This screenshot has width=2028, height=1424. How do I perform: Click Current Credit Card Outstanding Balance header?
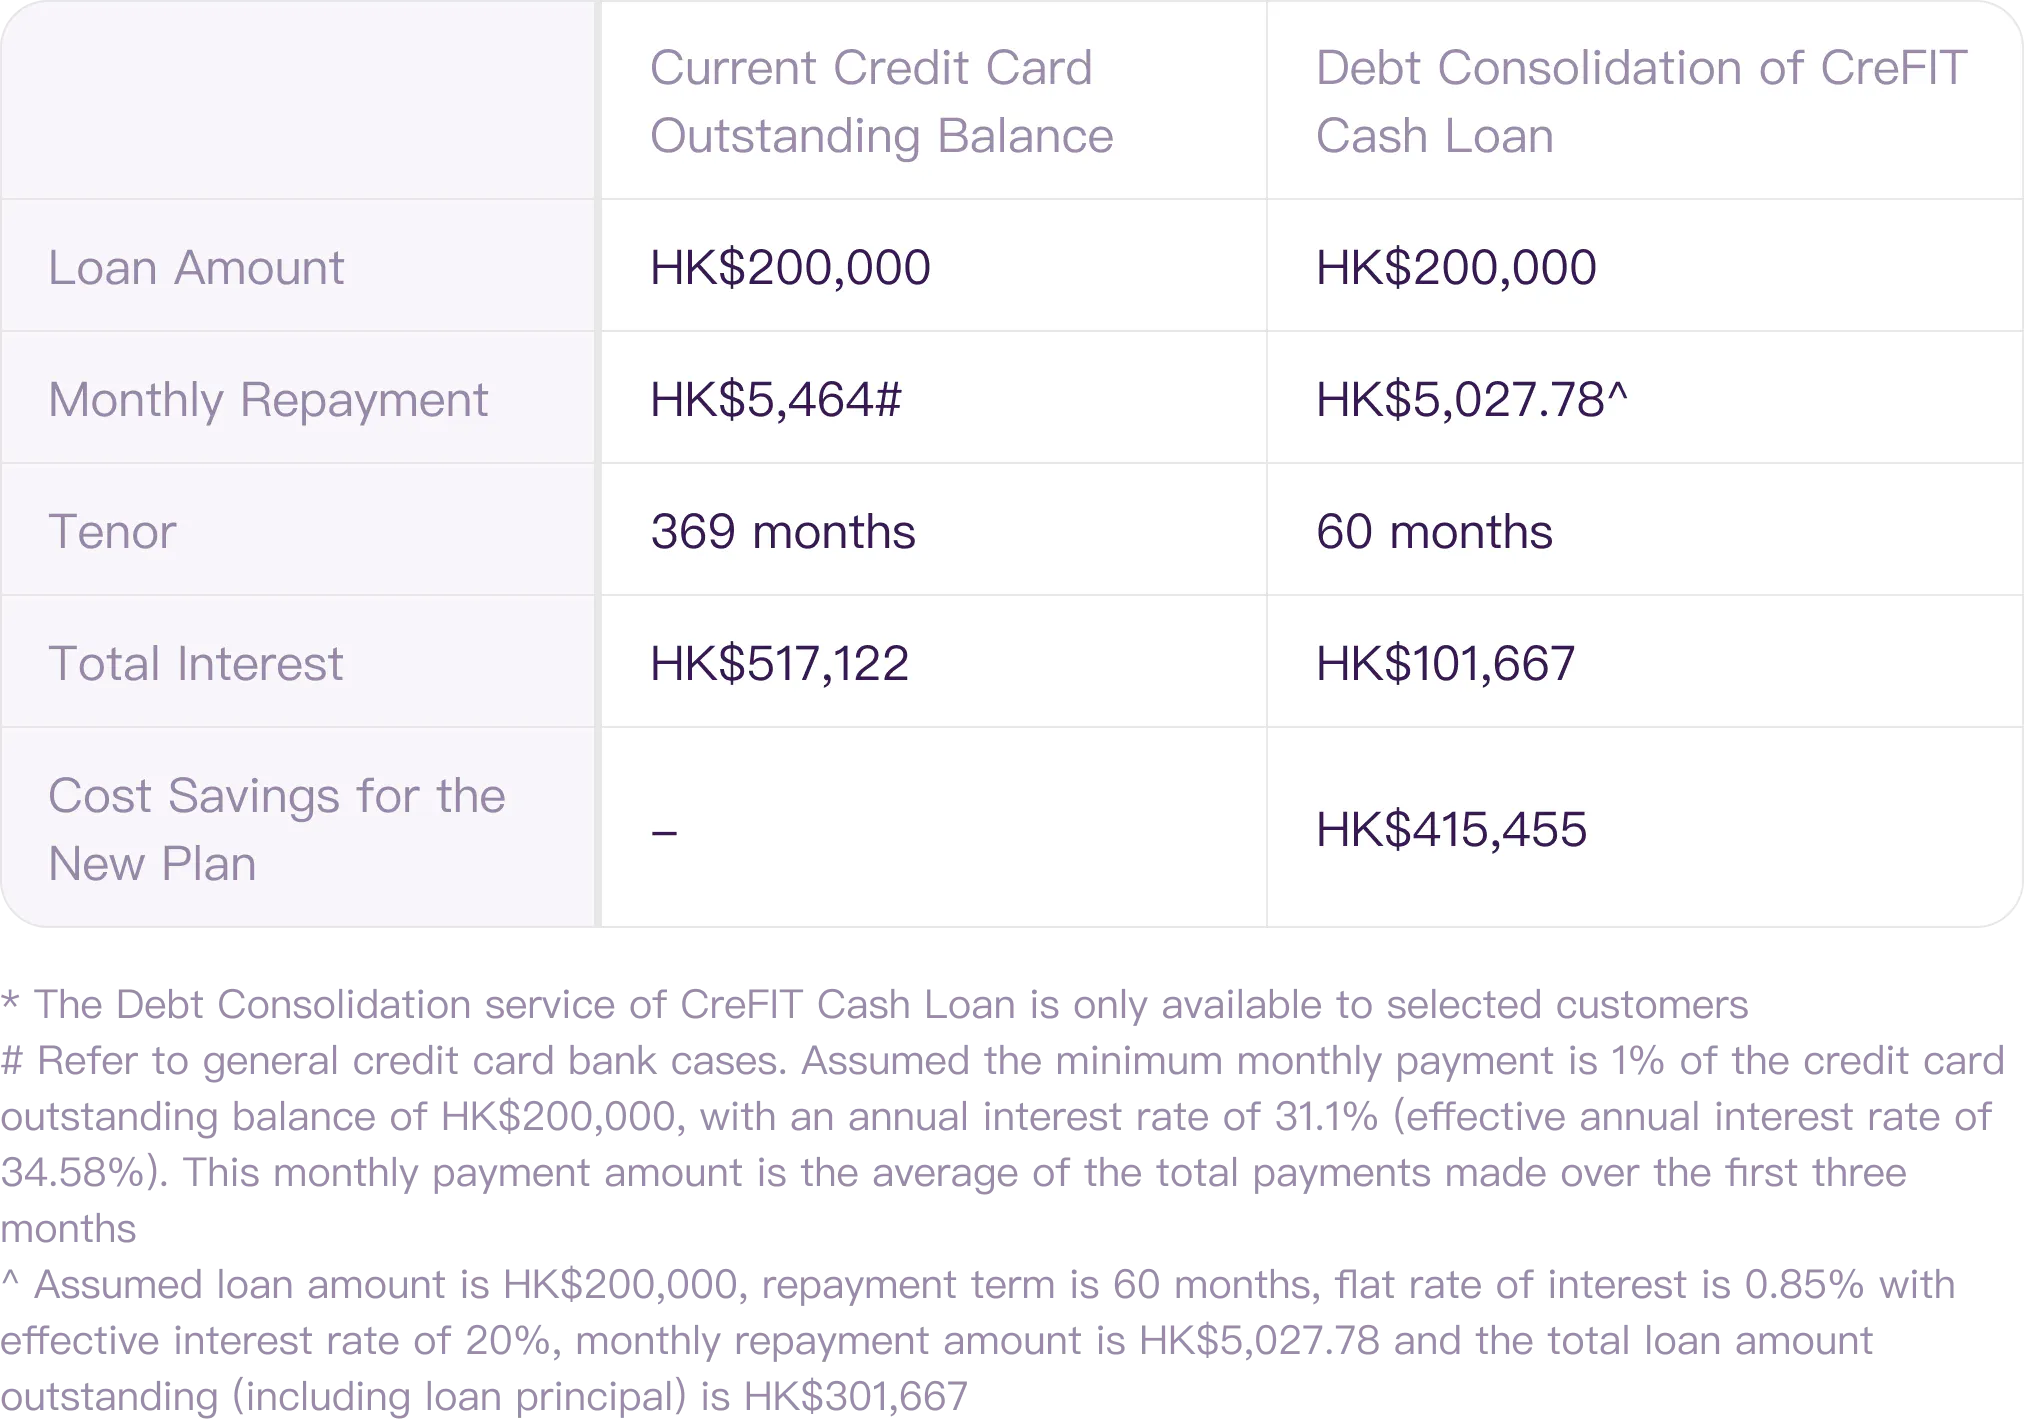click(881, 101)
